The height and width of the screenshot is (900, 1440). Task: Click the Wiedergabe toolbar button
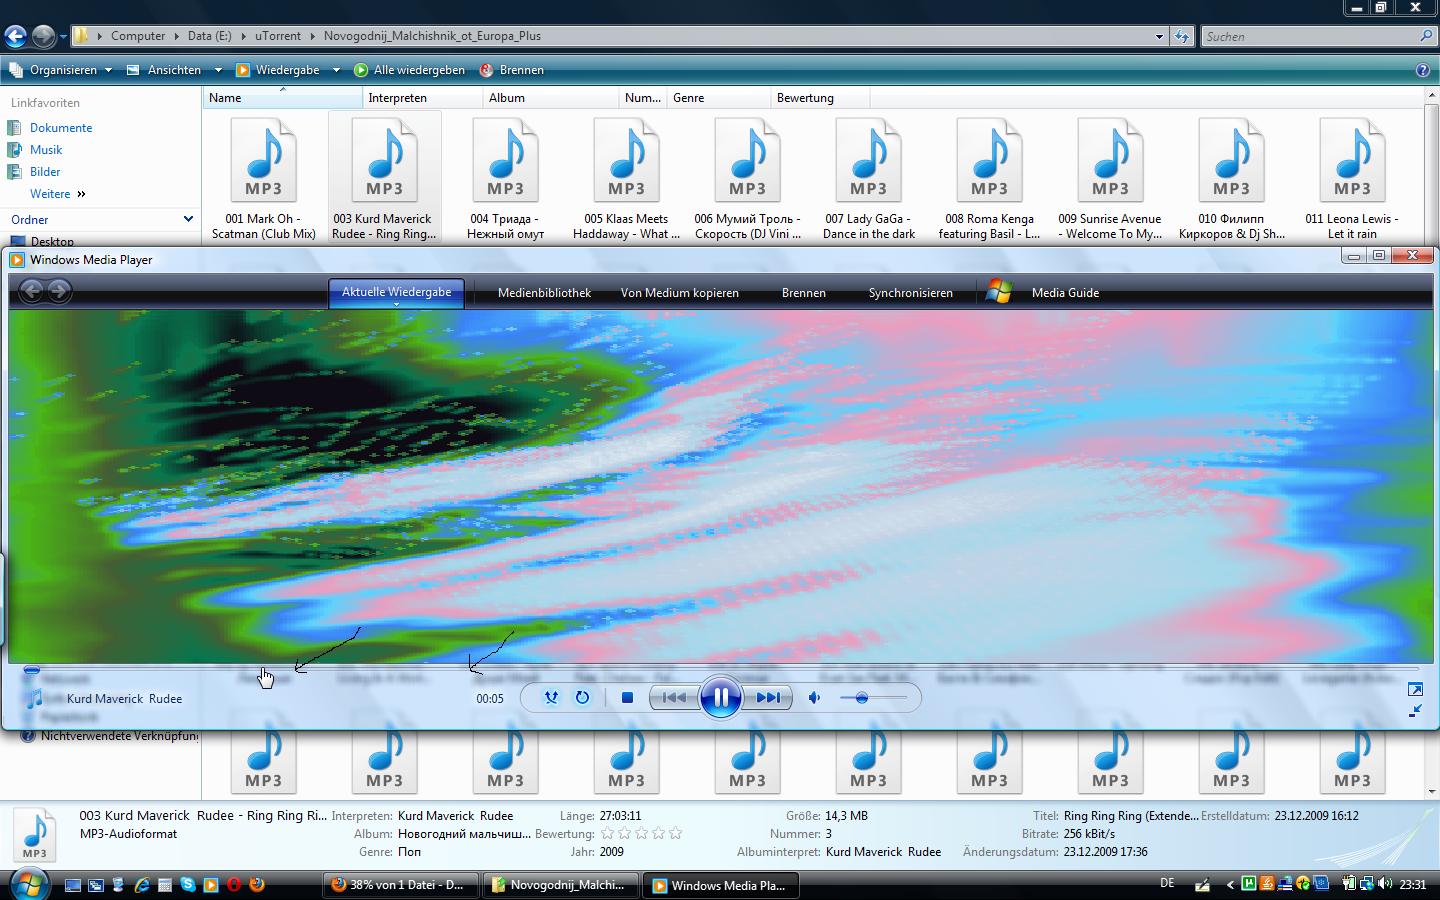(279, 70)
